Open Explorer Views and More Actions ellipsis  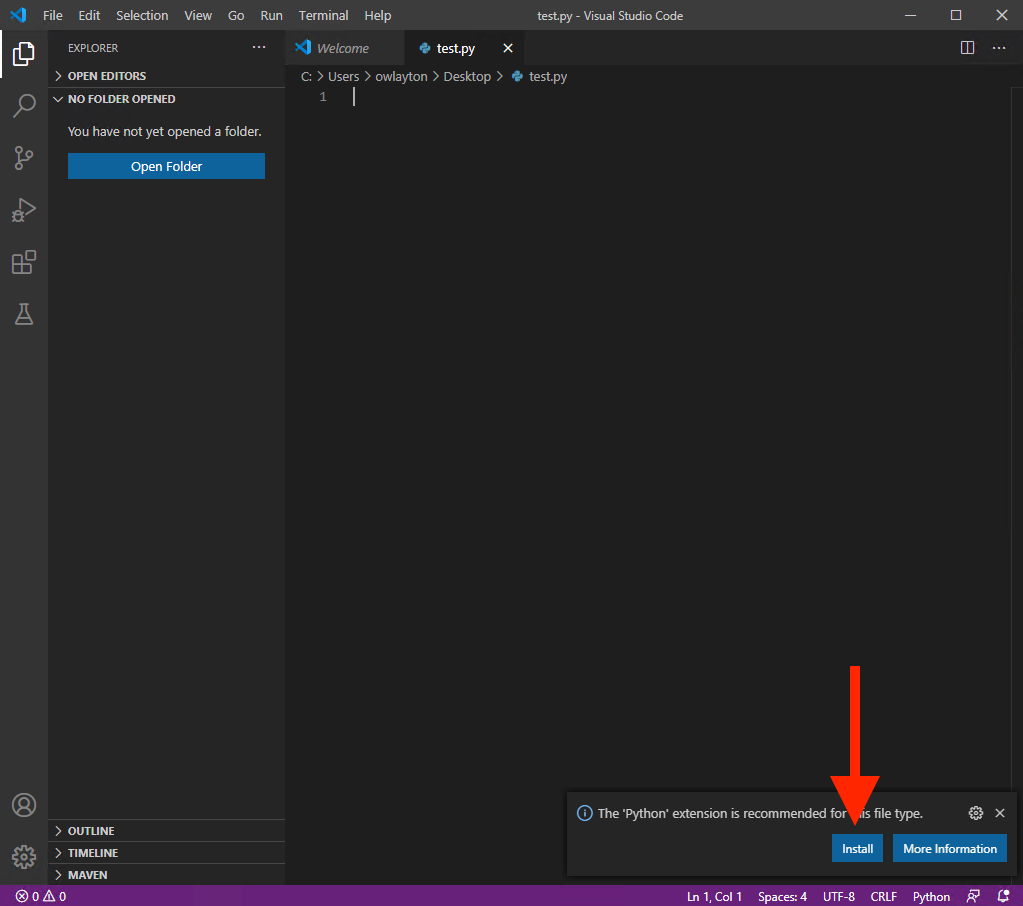click(x=259, y=48)
